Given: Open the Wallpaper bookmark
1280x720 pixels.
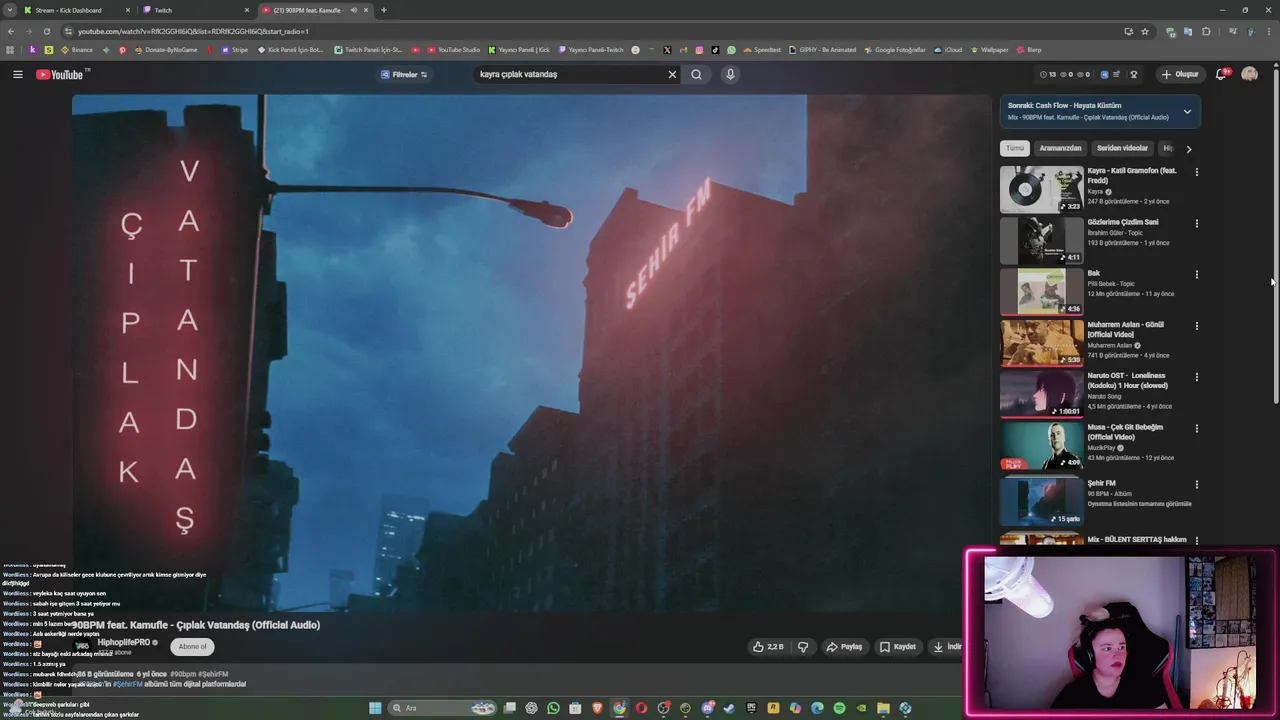Looking at the screenshot, I should pyautogui.click(x=989, y=50).
